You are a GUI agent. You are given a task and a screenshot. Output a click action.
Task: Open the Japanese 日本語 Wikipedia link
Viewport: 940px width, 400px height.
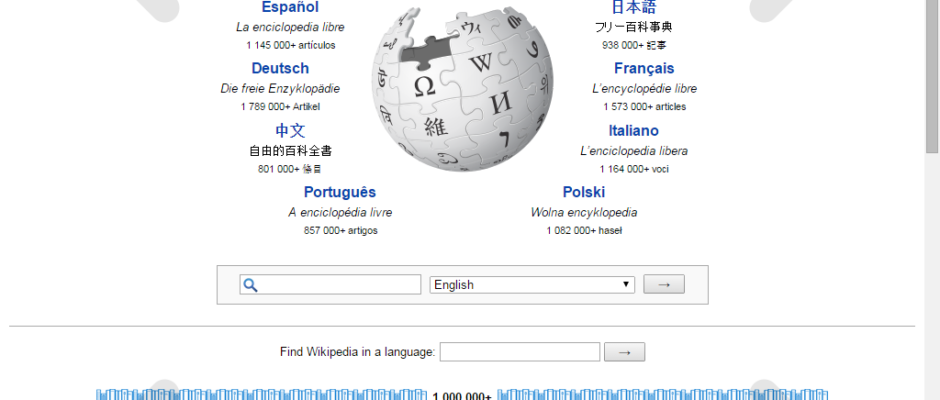click(634, 7)
